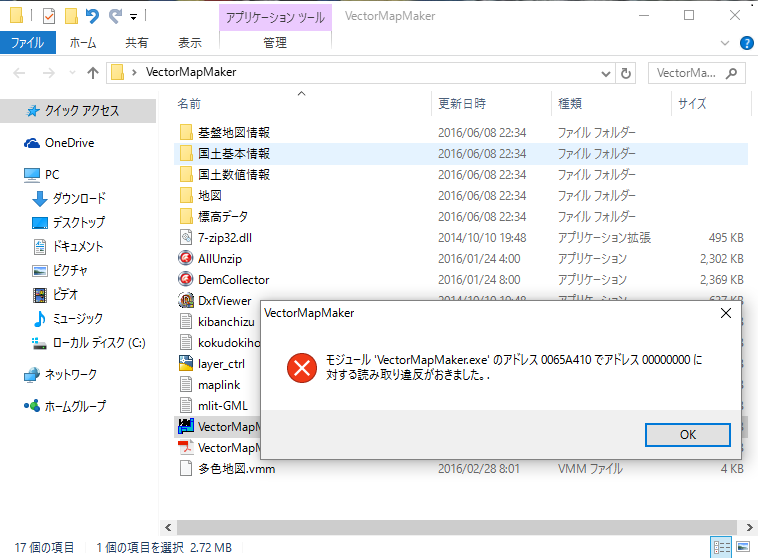Image resolution: width=758 pixels, height=558 pixels.
Task: Refresh the folder view
Action: tap(626, 73)
